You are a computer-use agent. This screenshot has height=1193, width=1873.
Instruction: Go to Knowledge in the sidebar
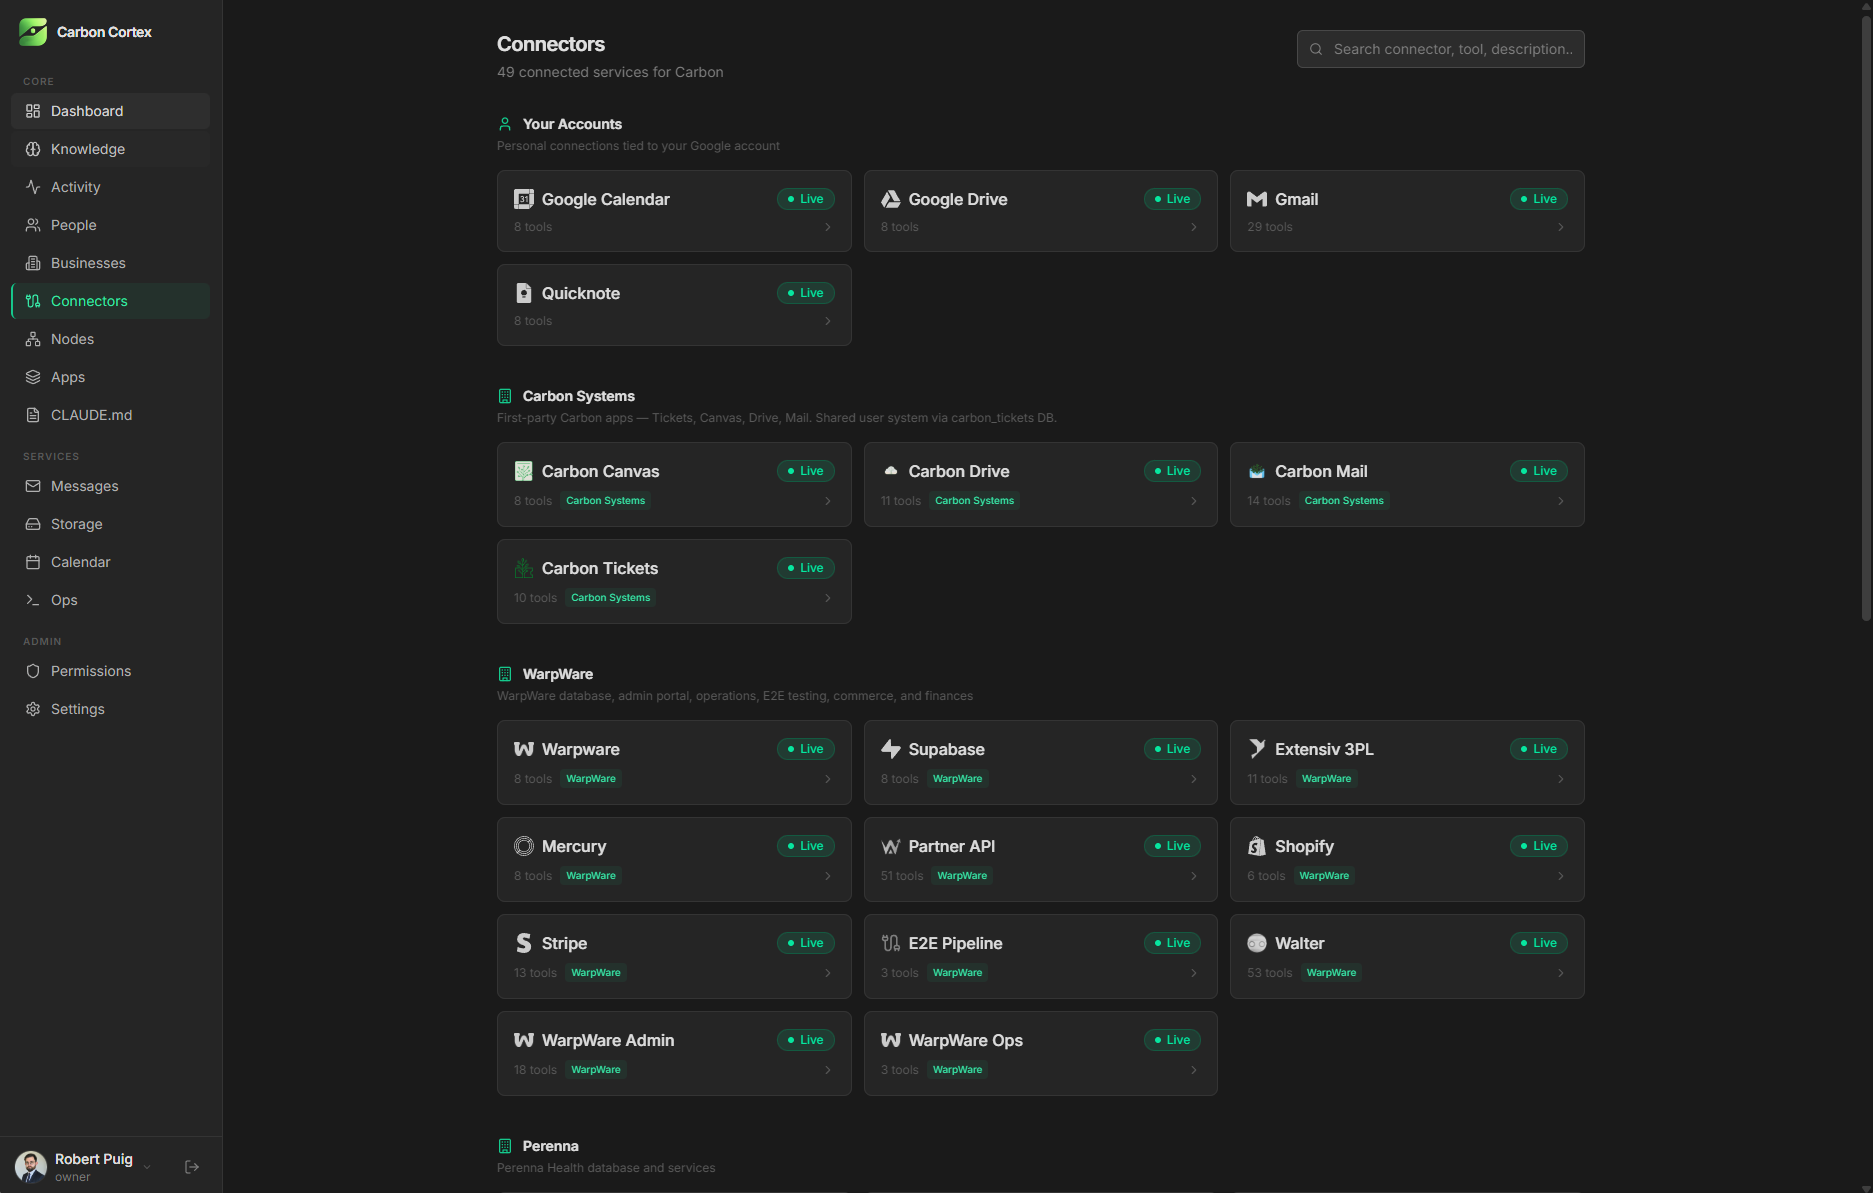click(110, 149)
